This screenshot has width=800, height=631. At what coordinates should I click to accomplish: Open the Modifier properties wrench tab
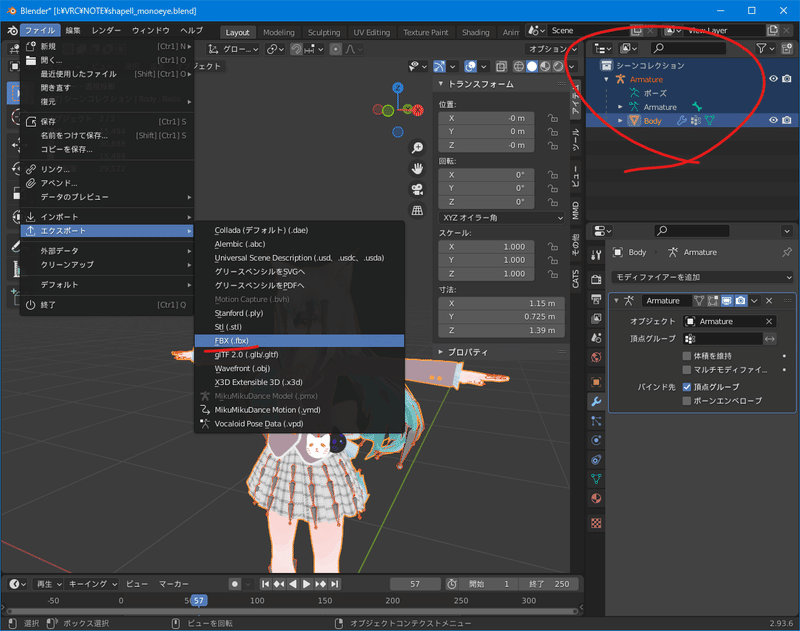pos(596,401)
